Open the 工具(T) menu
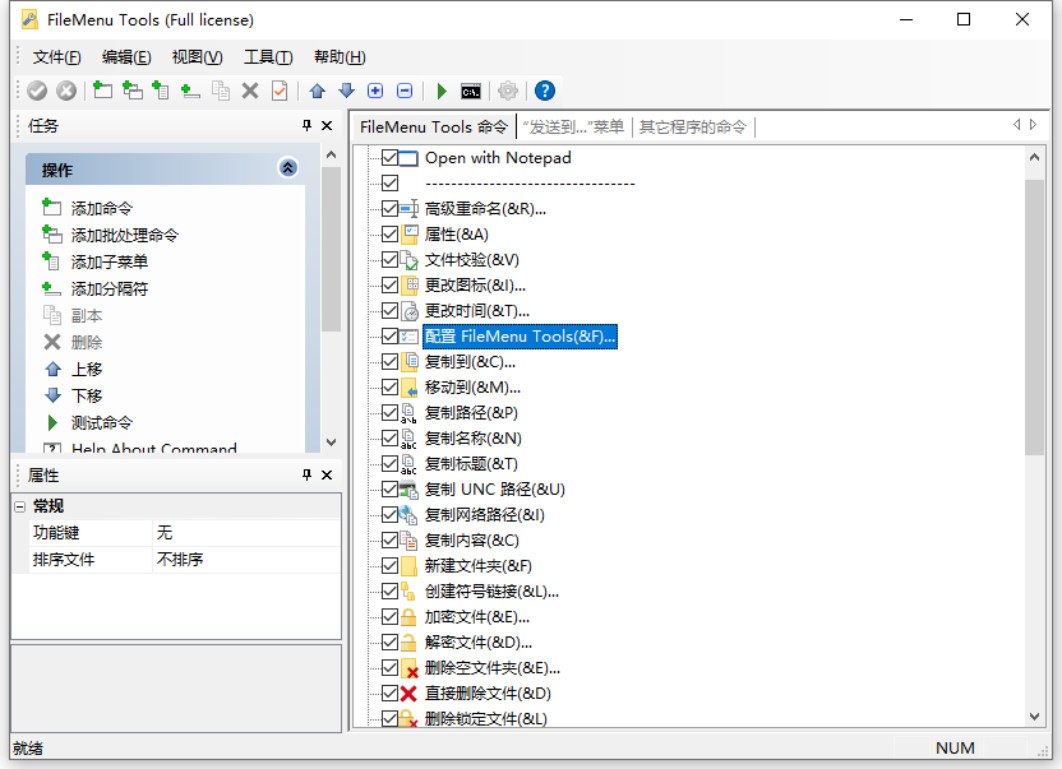Screen dimensions: 1062x769 click(x=268, y=57)
